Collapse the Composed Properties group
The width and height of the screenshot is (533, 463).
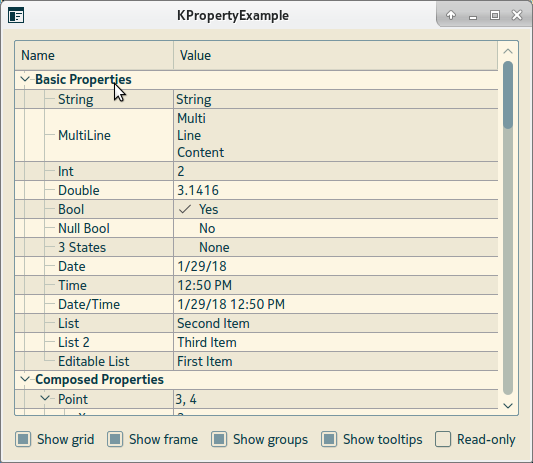25,379
